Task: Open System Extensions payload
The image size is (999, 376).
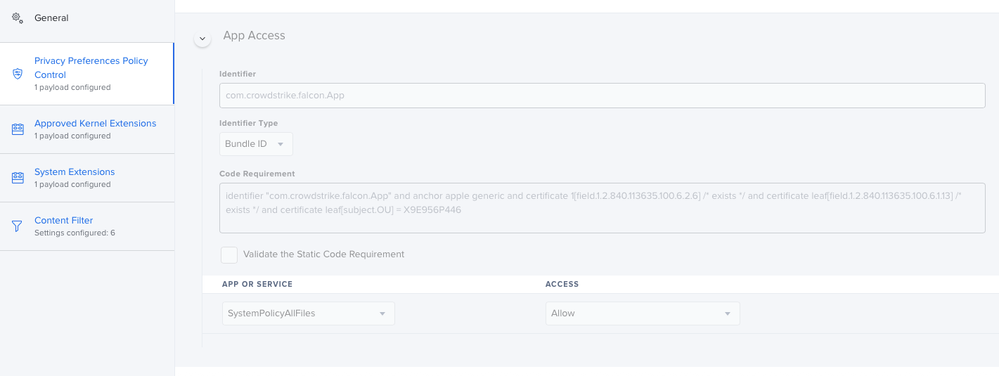Action: [x=87, y=178]
